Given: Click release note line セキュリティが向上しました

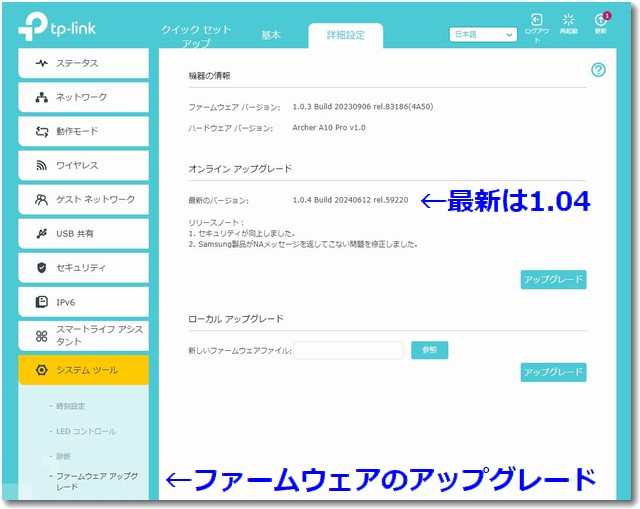Looking at the screenshot, I should coord(241,233).
